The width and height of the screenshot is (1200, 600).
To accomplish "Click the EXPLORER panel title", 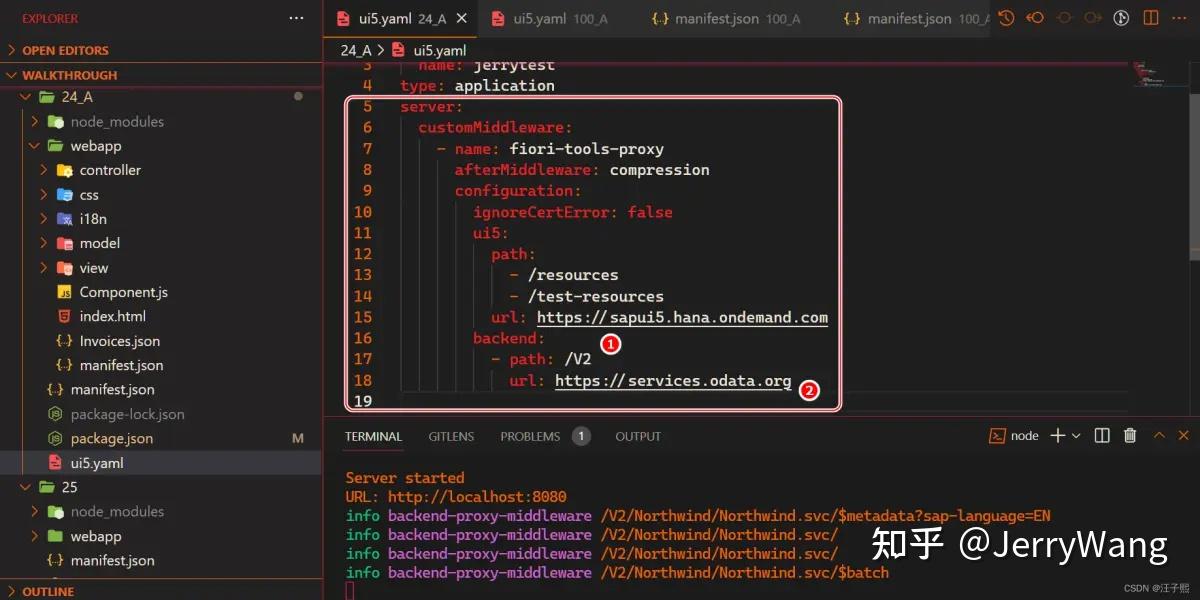I will tap(50, 18).
